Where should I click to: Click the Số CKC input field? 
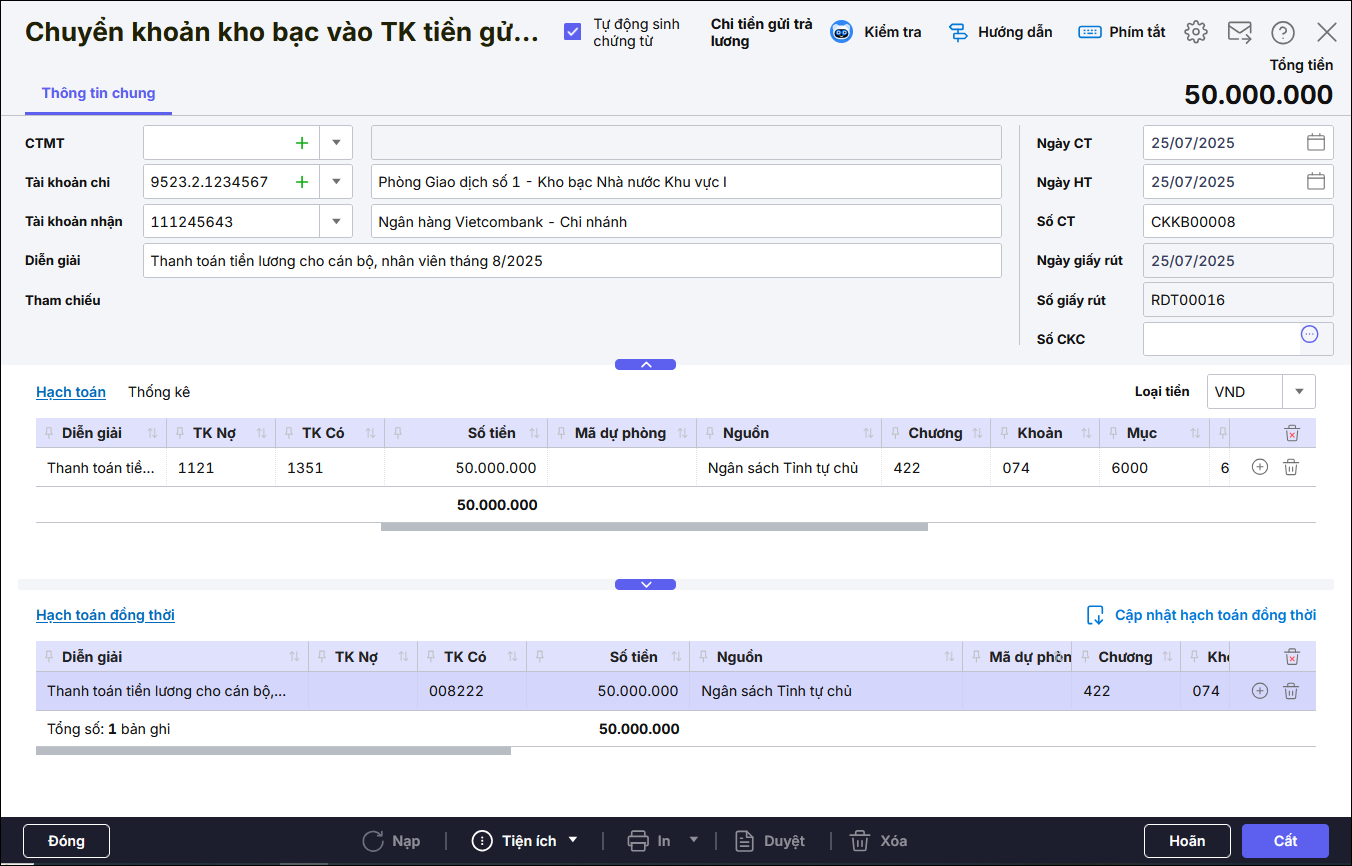(1221, 339)
